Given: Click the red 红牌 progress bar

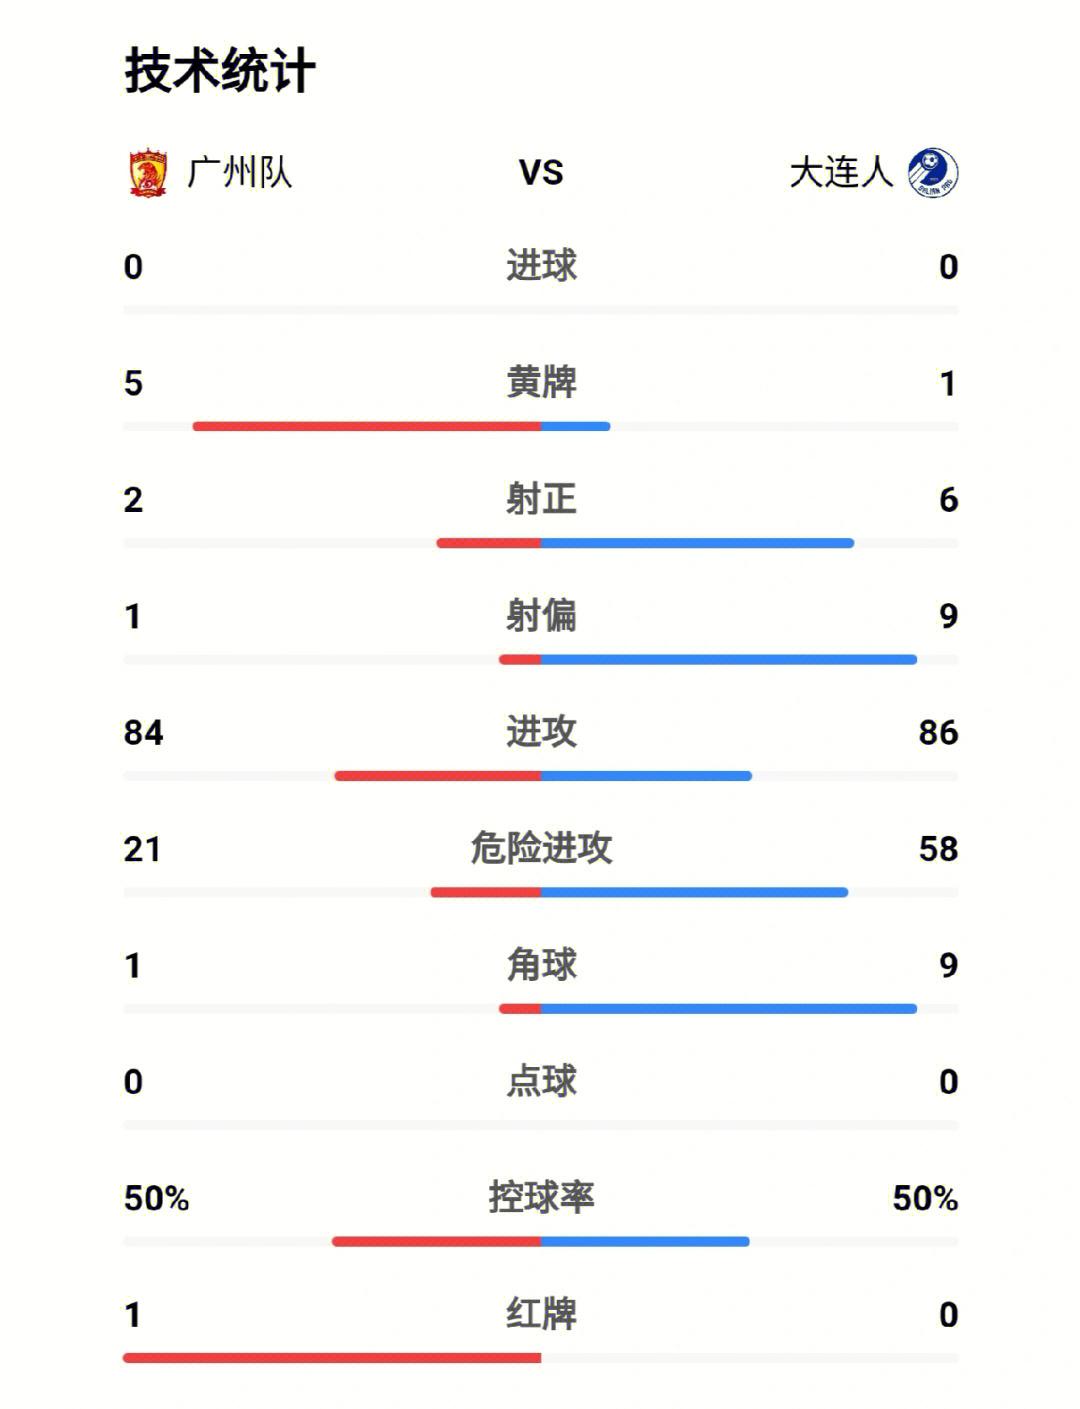Looking at the screenshot, I should coord(332,1358).
